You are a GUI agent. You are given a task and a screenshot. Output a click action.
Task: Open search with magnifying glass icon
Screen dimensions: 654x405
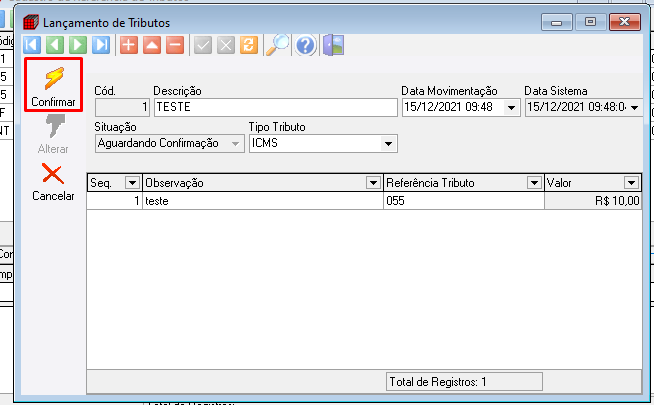click(278, 45)
